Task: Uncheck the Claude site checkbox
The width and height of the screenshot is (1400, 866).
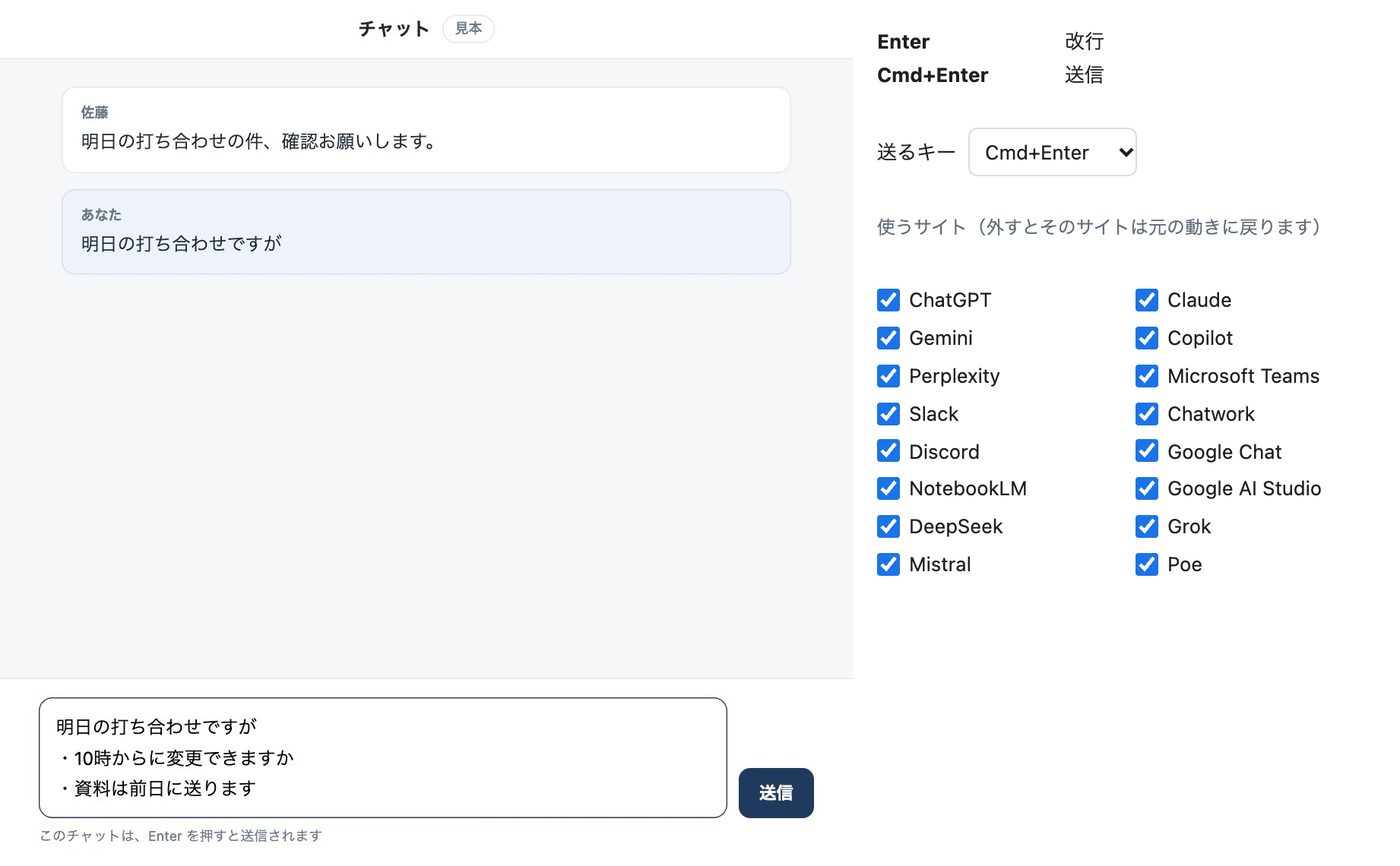Action: [1147, 300]
